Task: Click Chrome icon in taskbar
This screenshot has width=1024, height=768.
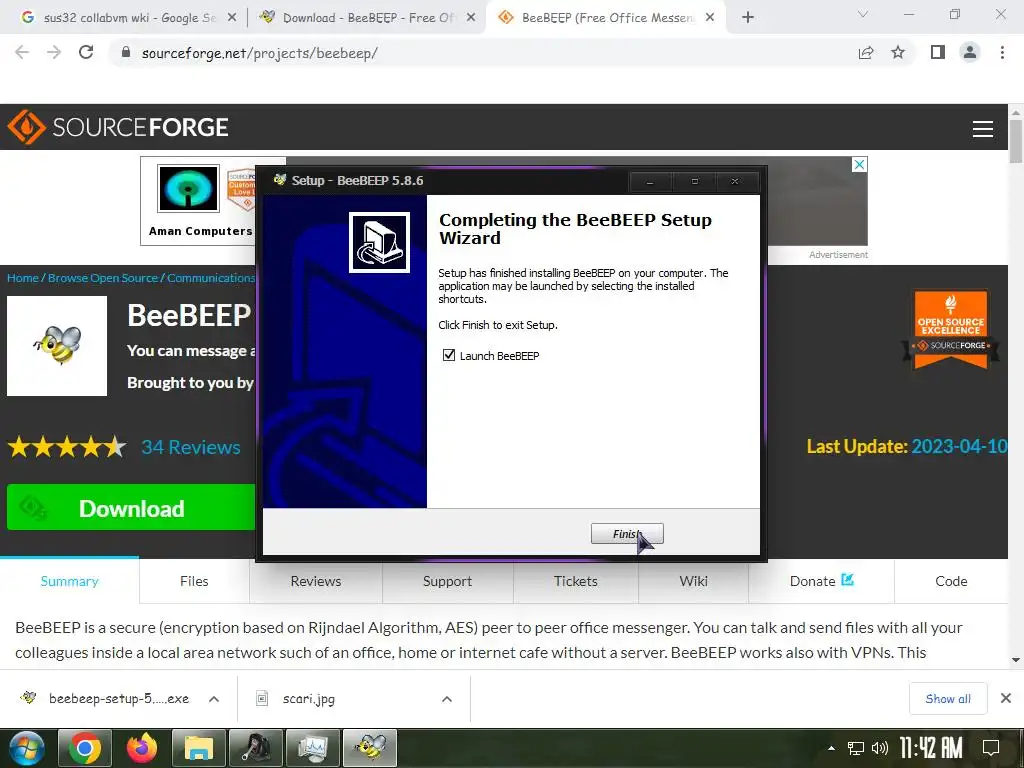Action: [85, 748]
